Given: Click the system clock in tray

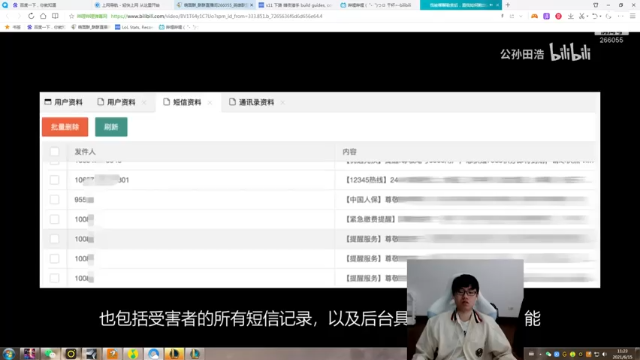Looking at the screenshot, I should tap(622, 354).
